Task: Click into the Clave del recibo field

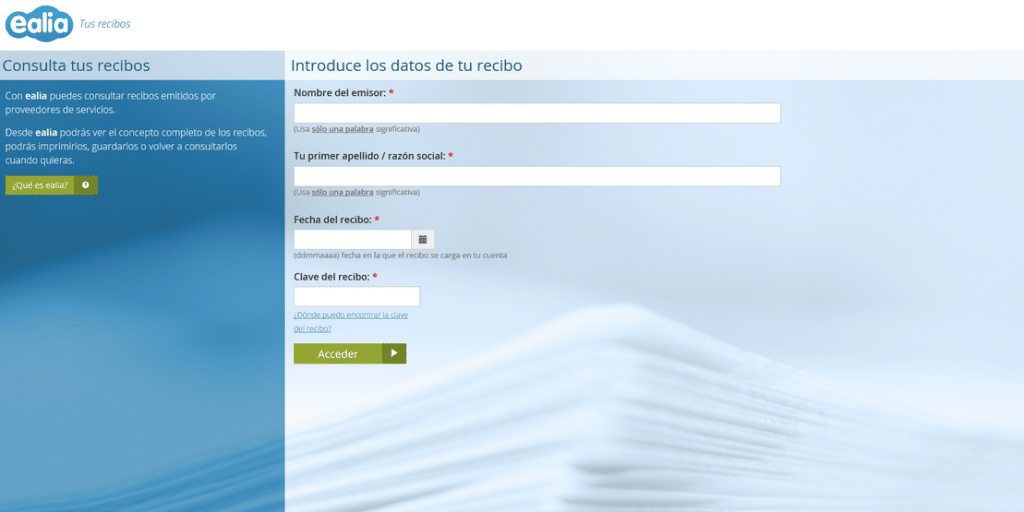Action: 356,297
